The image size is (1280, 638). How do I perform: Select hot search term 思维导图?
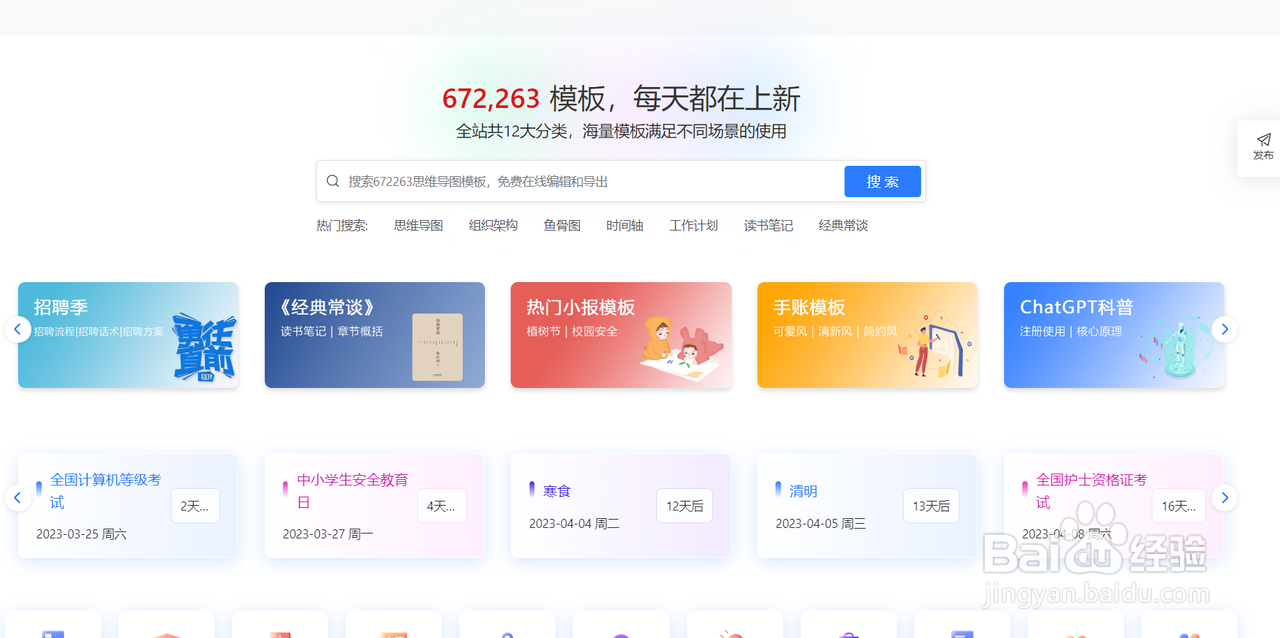pyautogui.click(x=418, y=226)
